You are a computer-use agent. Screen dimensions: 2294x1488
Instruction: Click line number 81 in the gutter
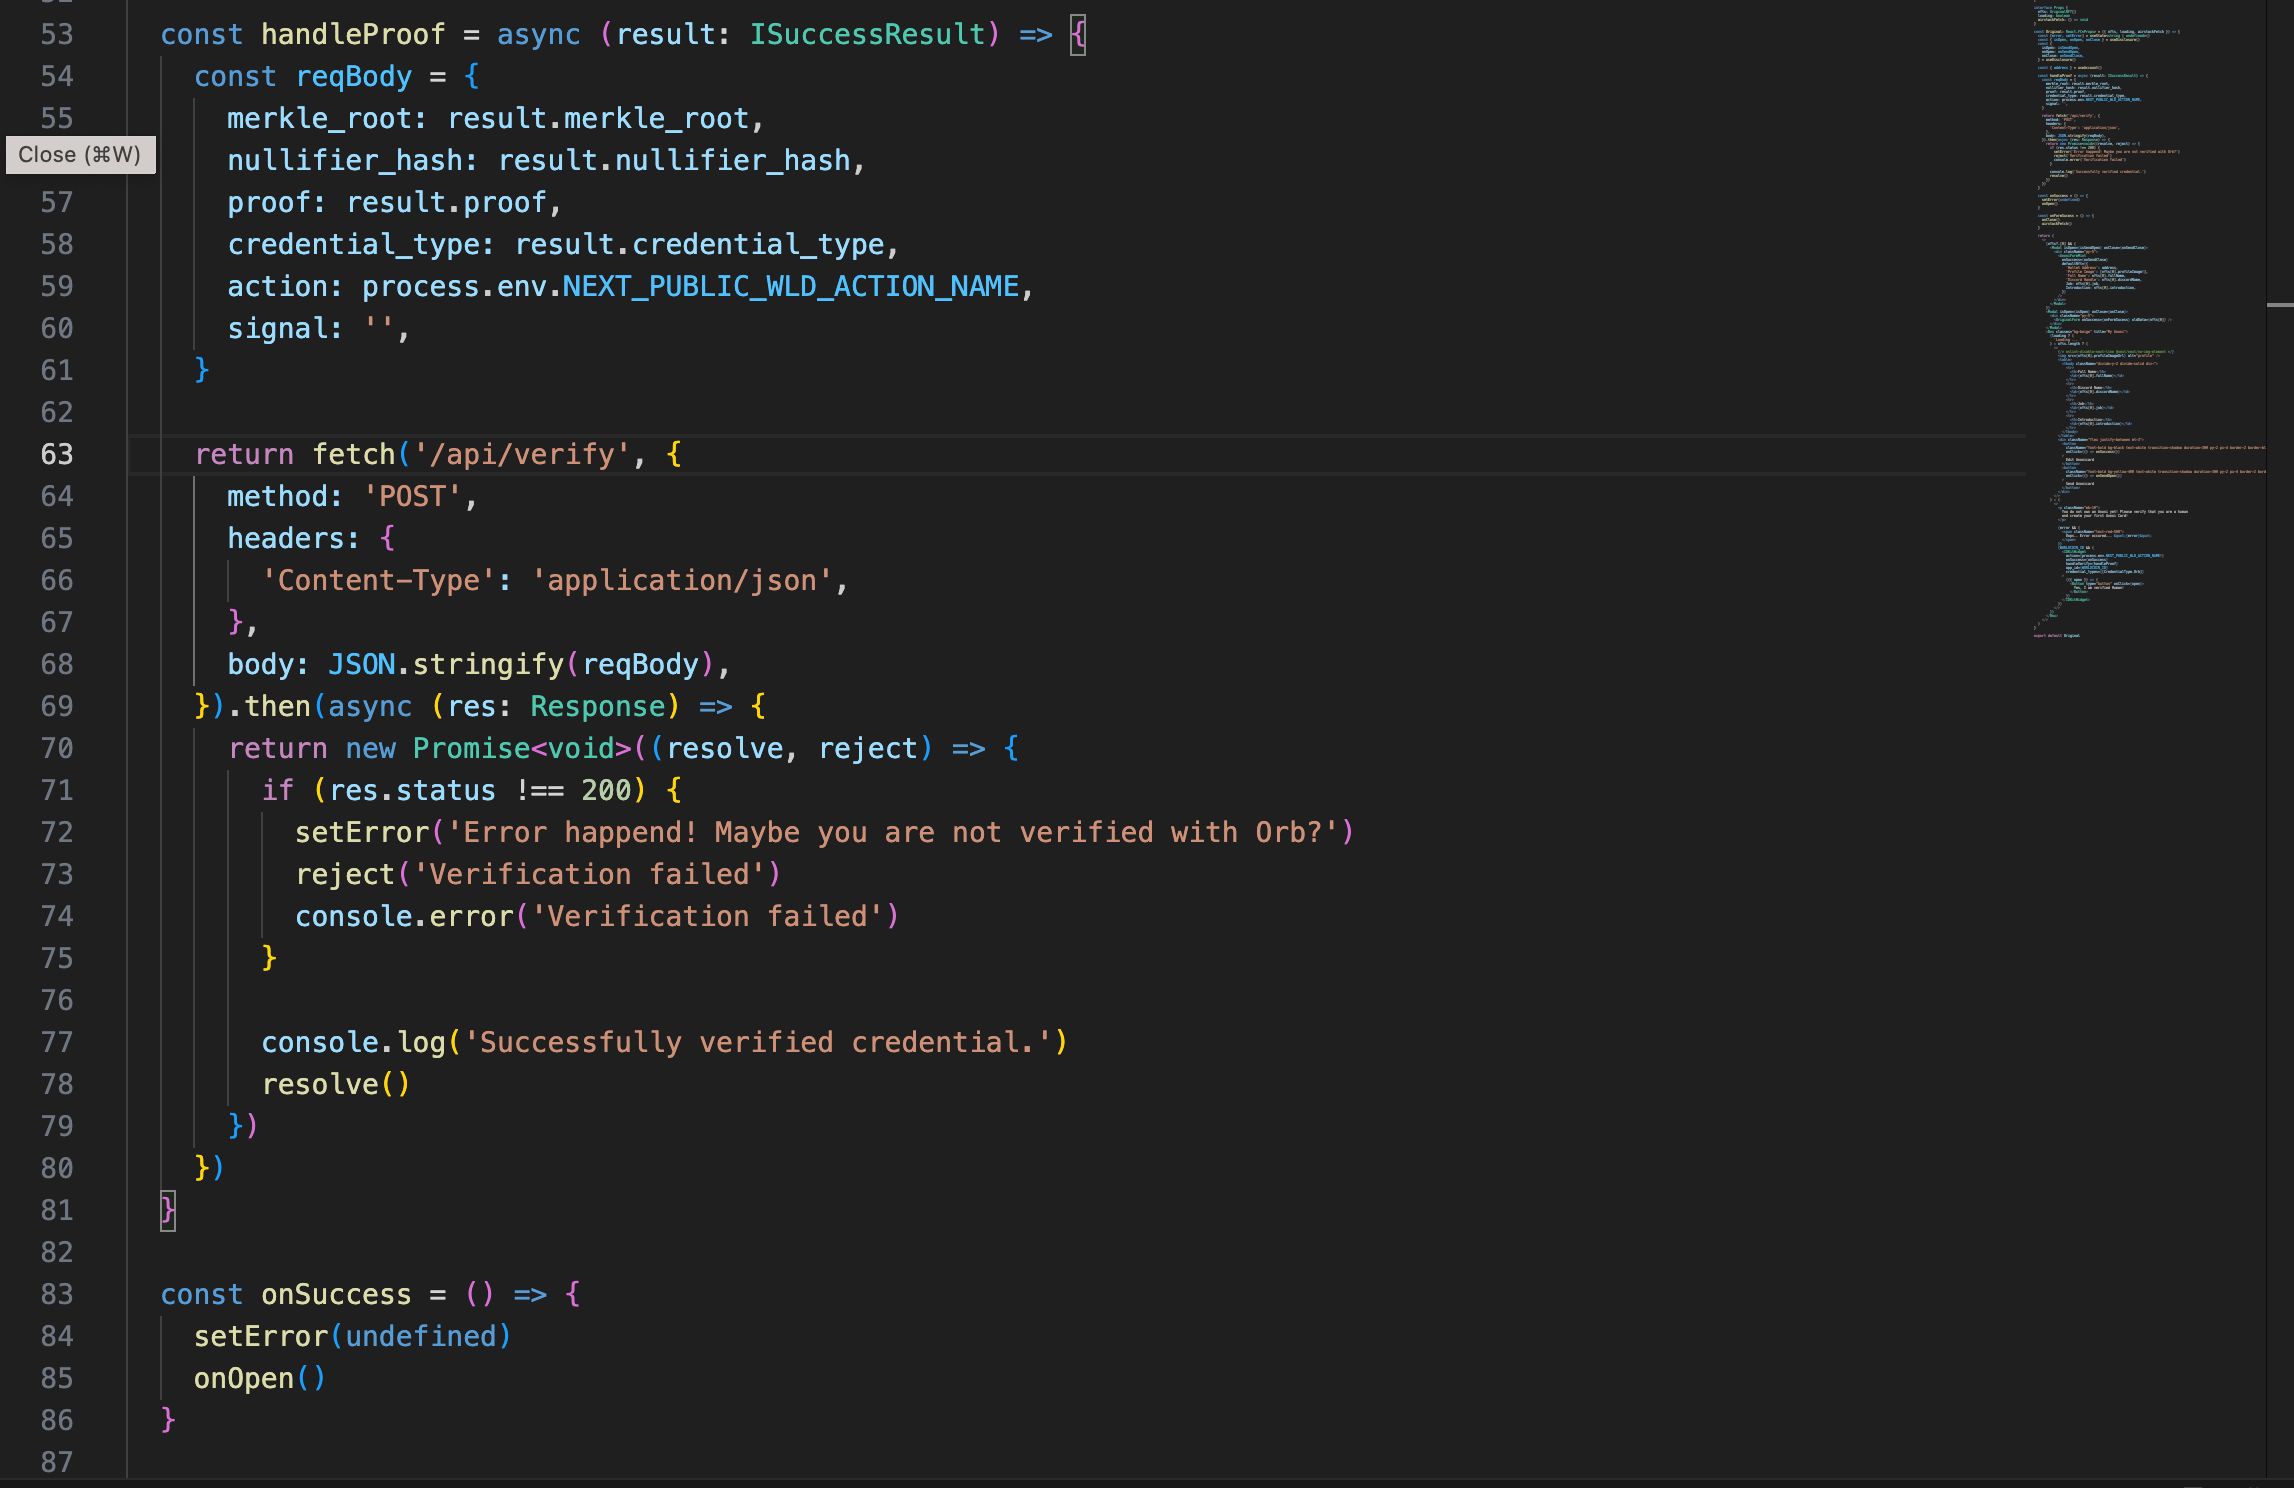(57, 1210)
